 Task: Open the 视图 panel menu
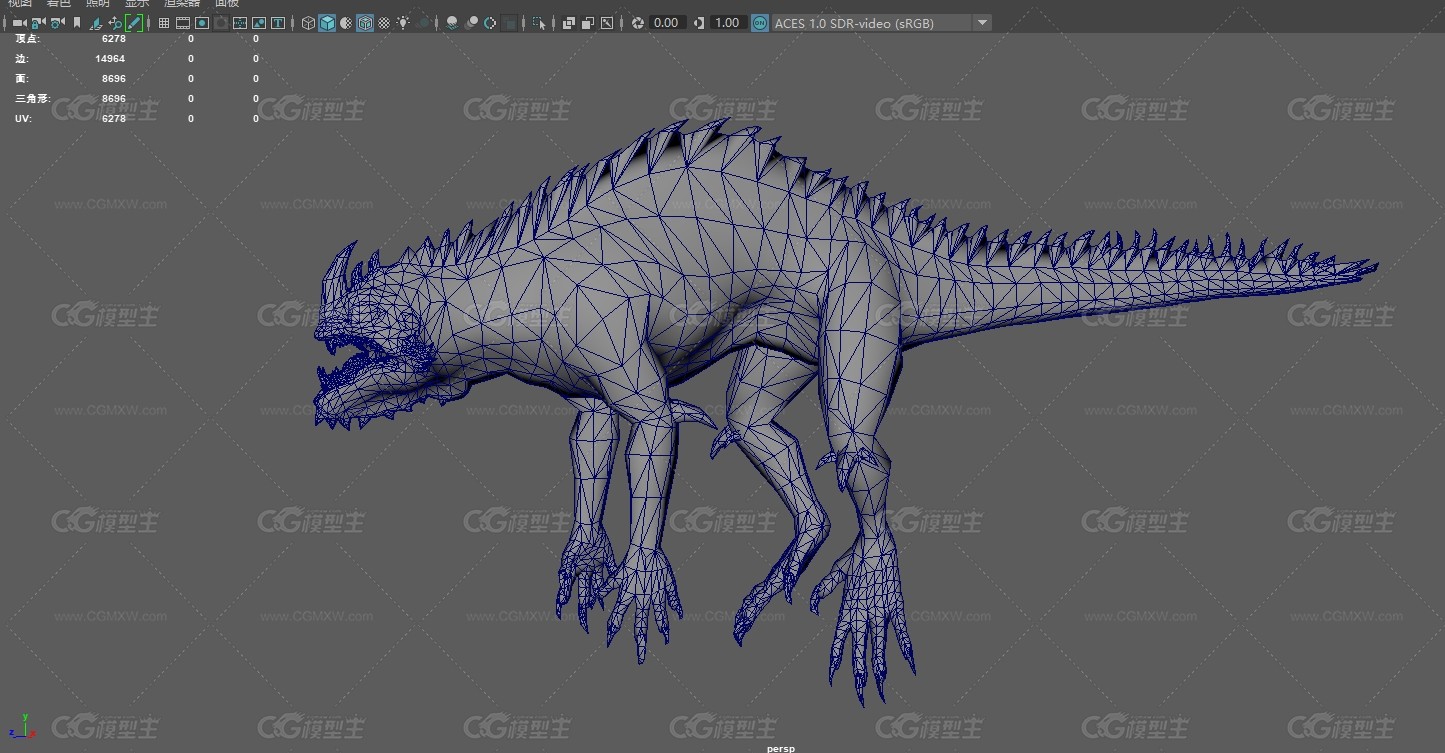(20, 3)
